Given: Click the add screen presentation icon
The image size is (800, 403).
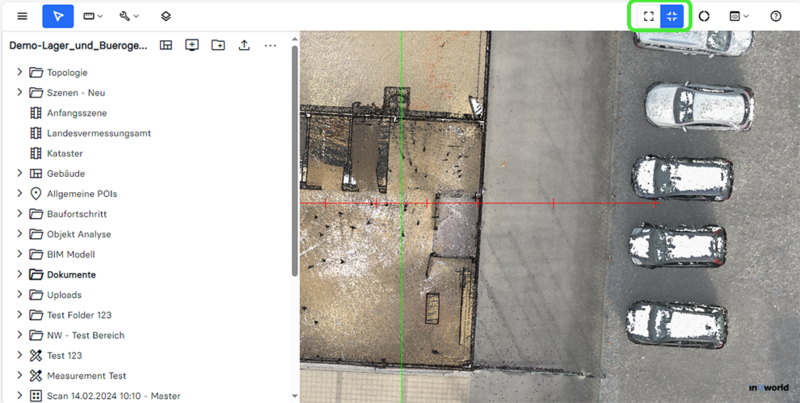Looking at the screenshot, I should [192, 45].
